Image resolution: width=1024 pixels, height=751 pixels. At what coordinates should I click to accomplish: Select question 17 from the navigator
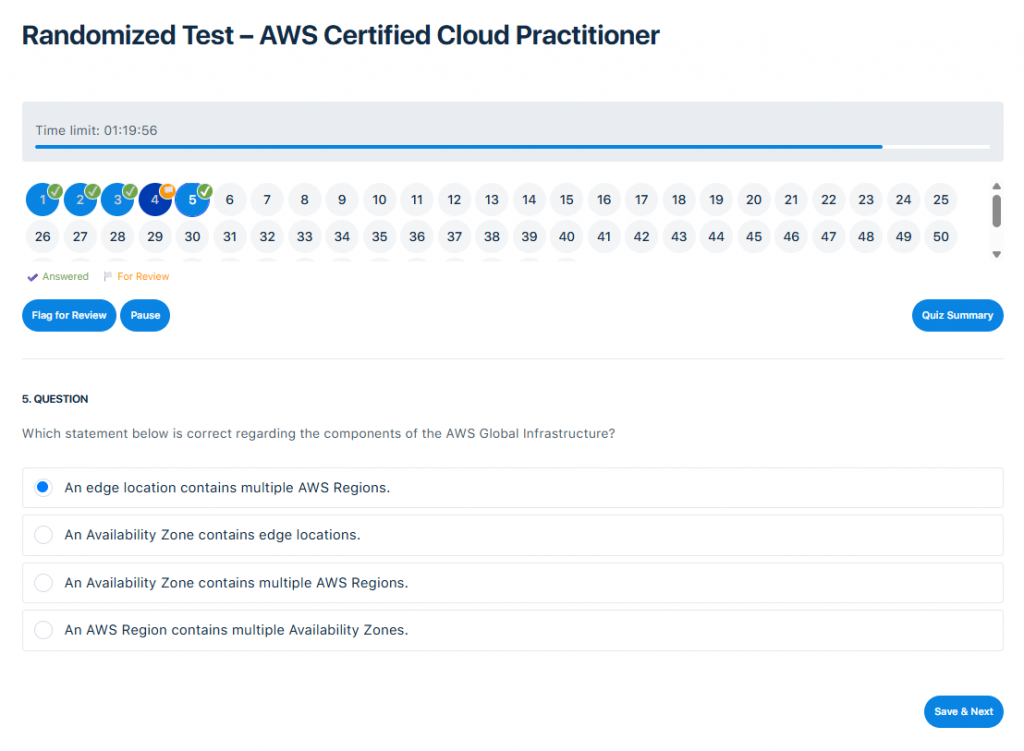tap(641, 199)
